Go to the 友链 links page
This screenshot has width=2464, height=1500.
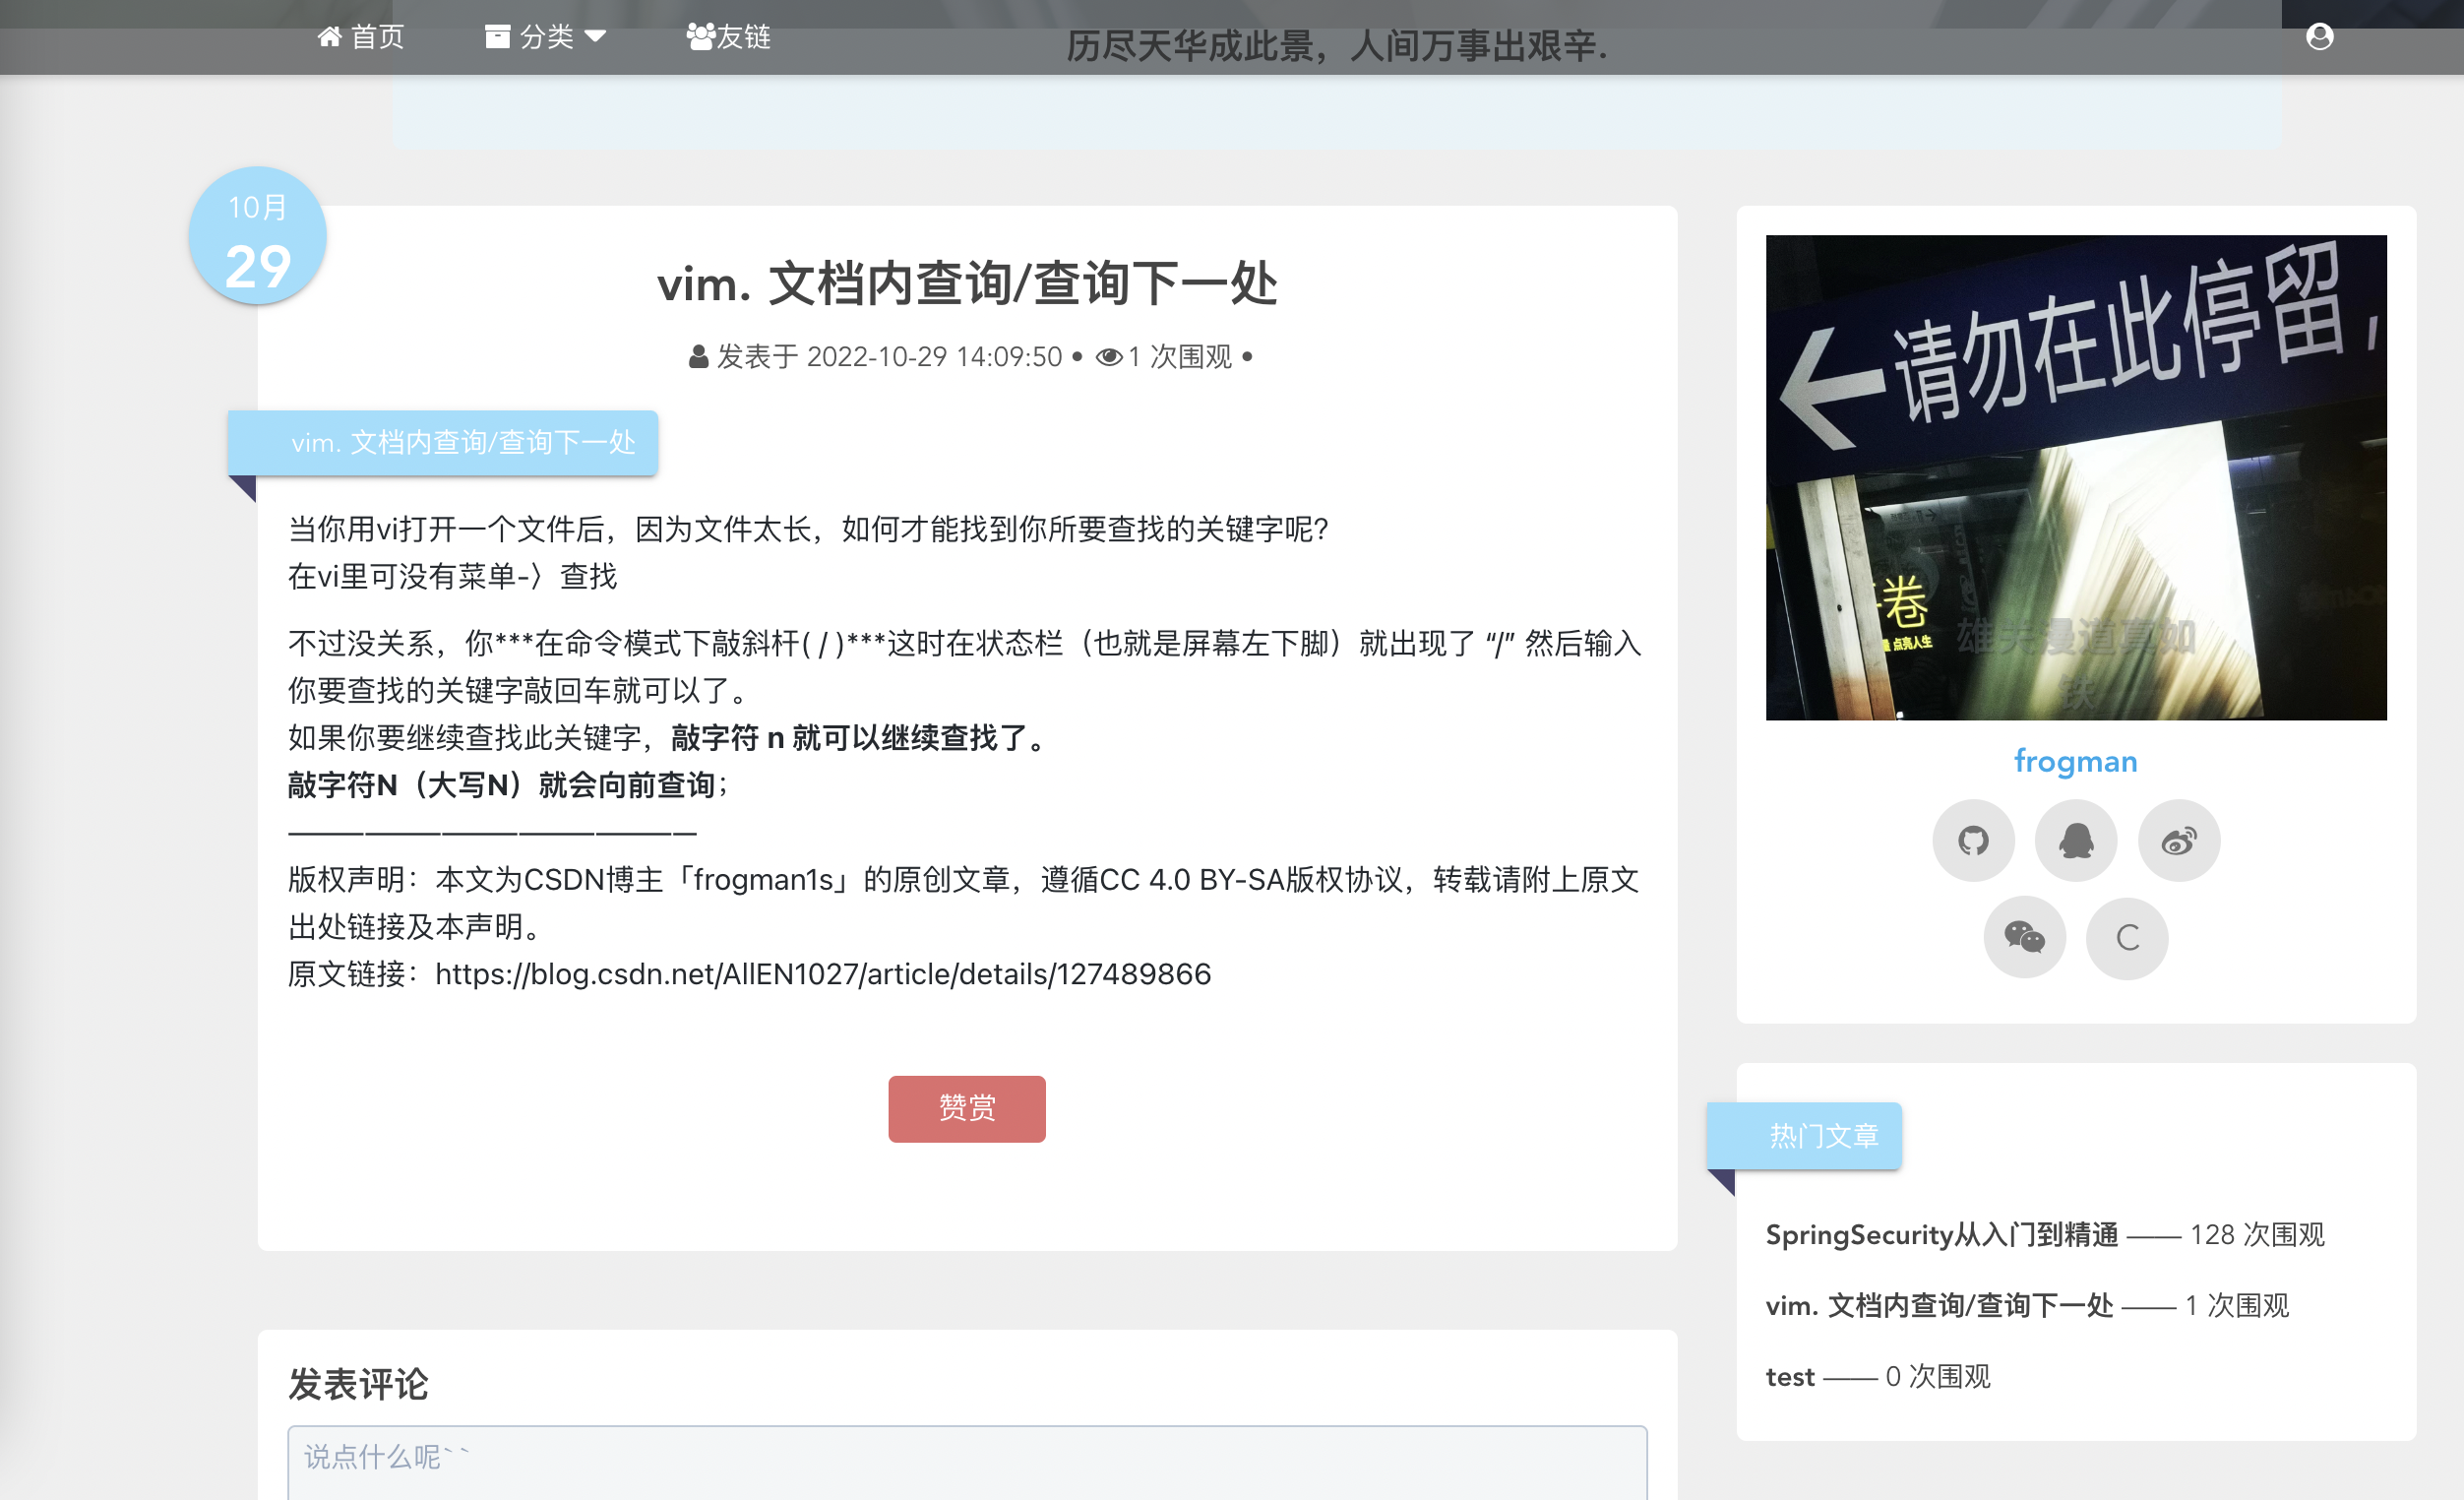(728, 37)
